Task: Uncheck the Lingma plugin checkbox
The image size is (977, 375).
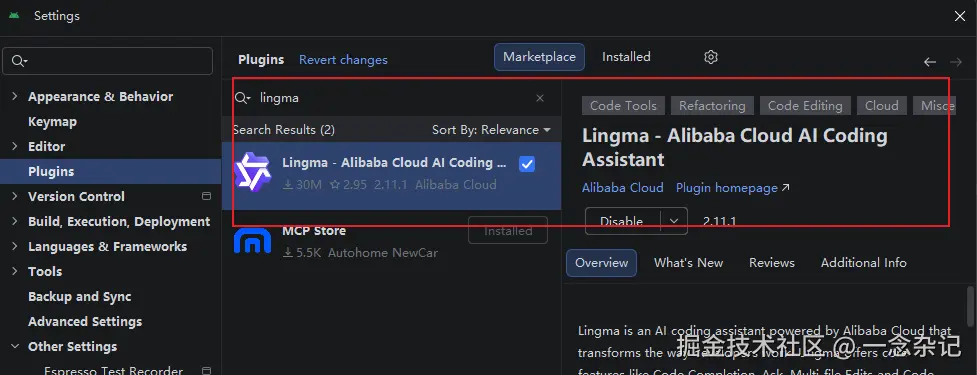Action: click(x=527, y=164)
